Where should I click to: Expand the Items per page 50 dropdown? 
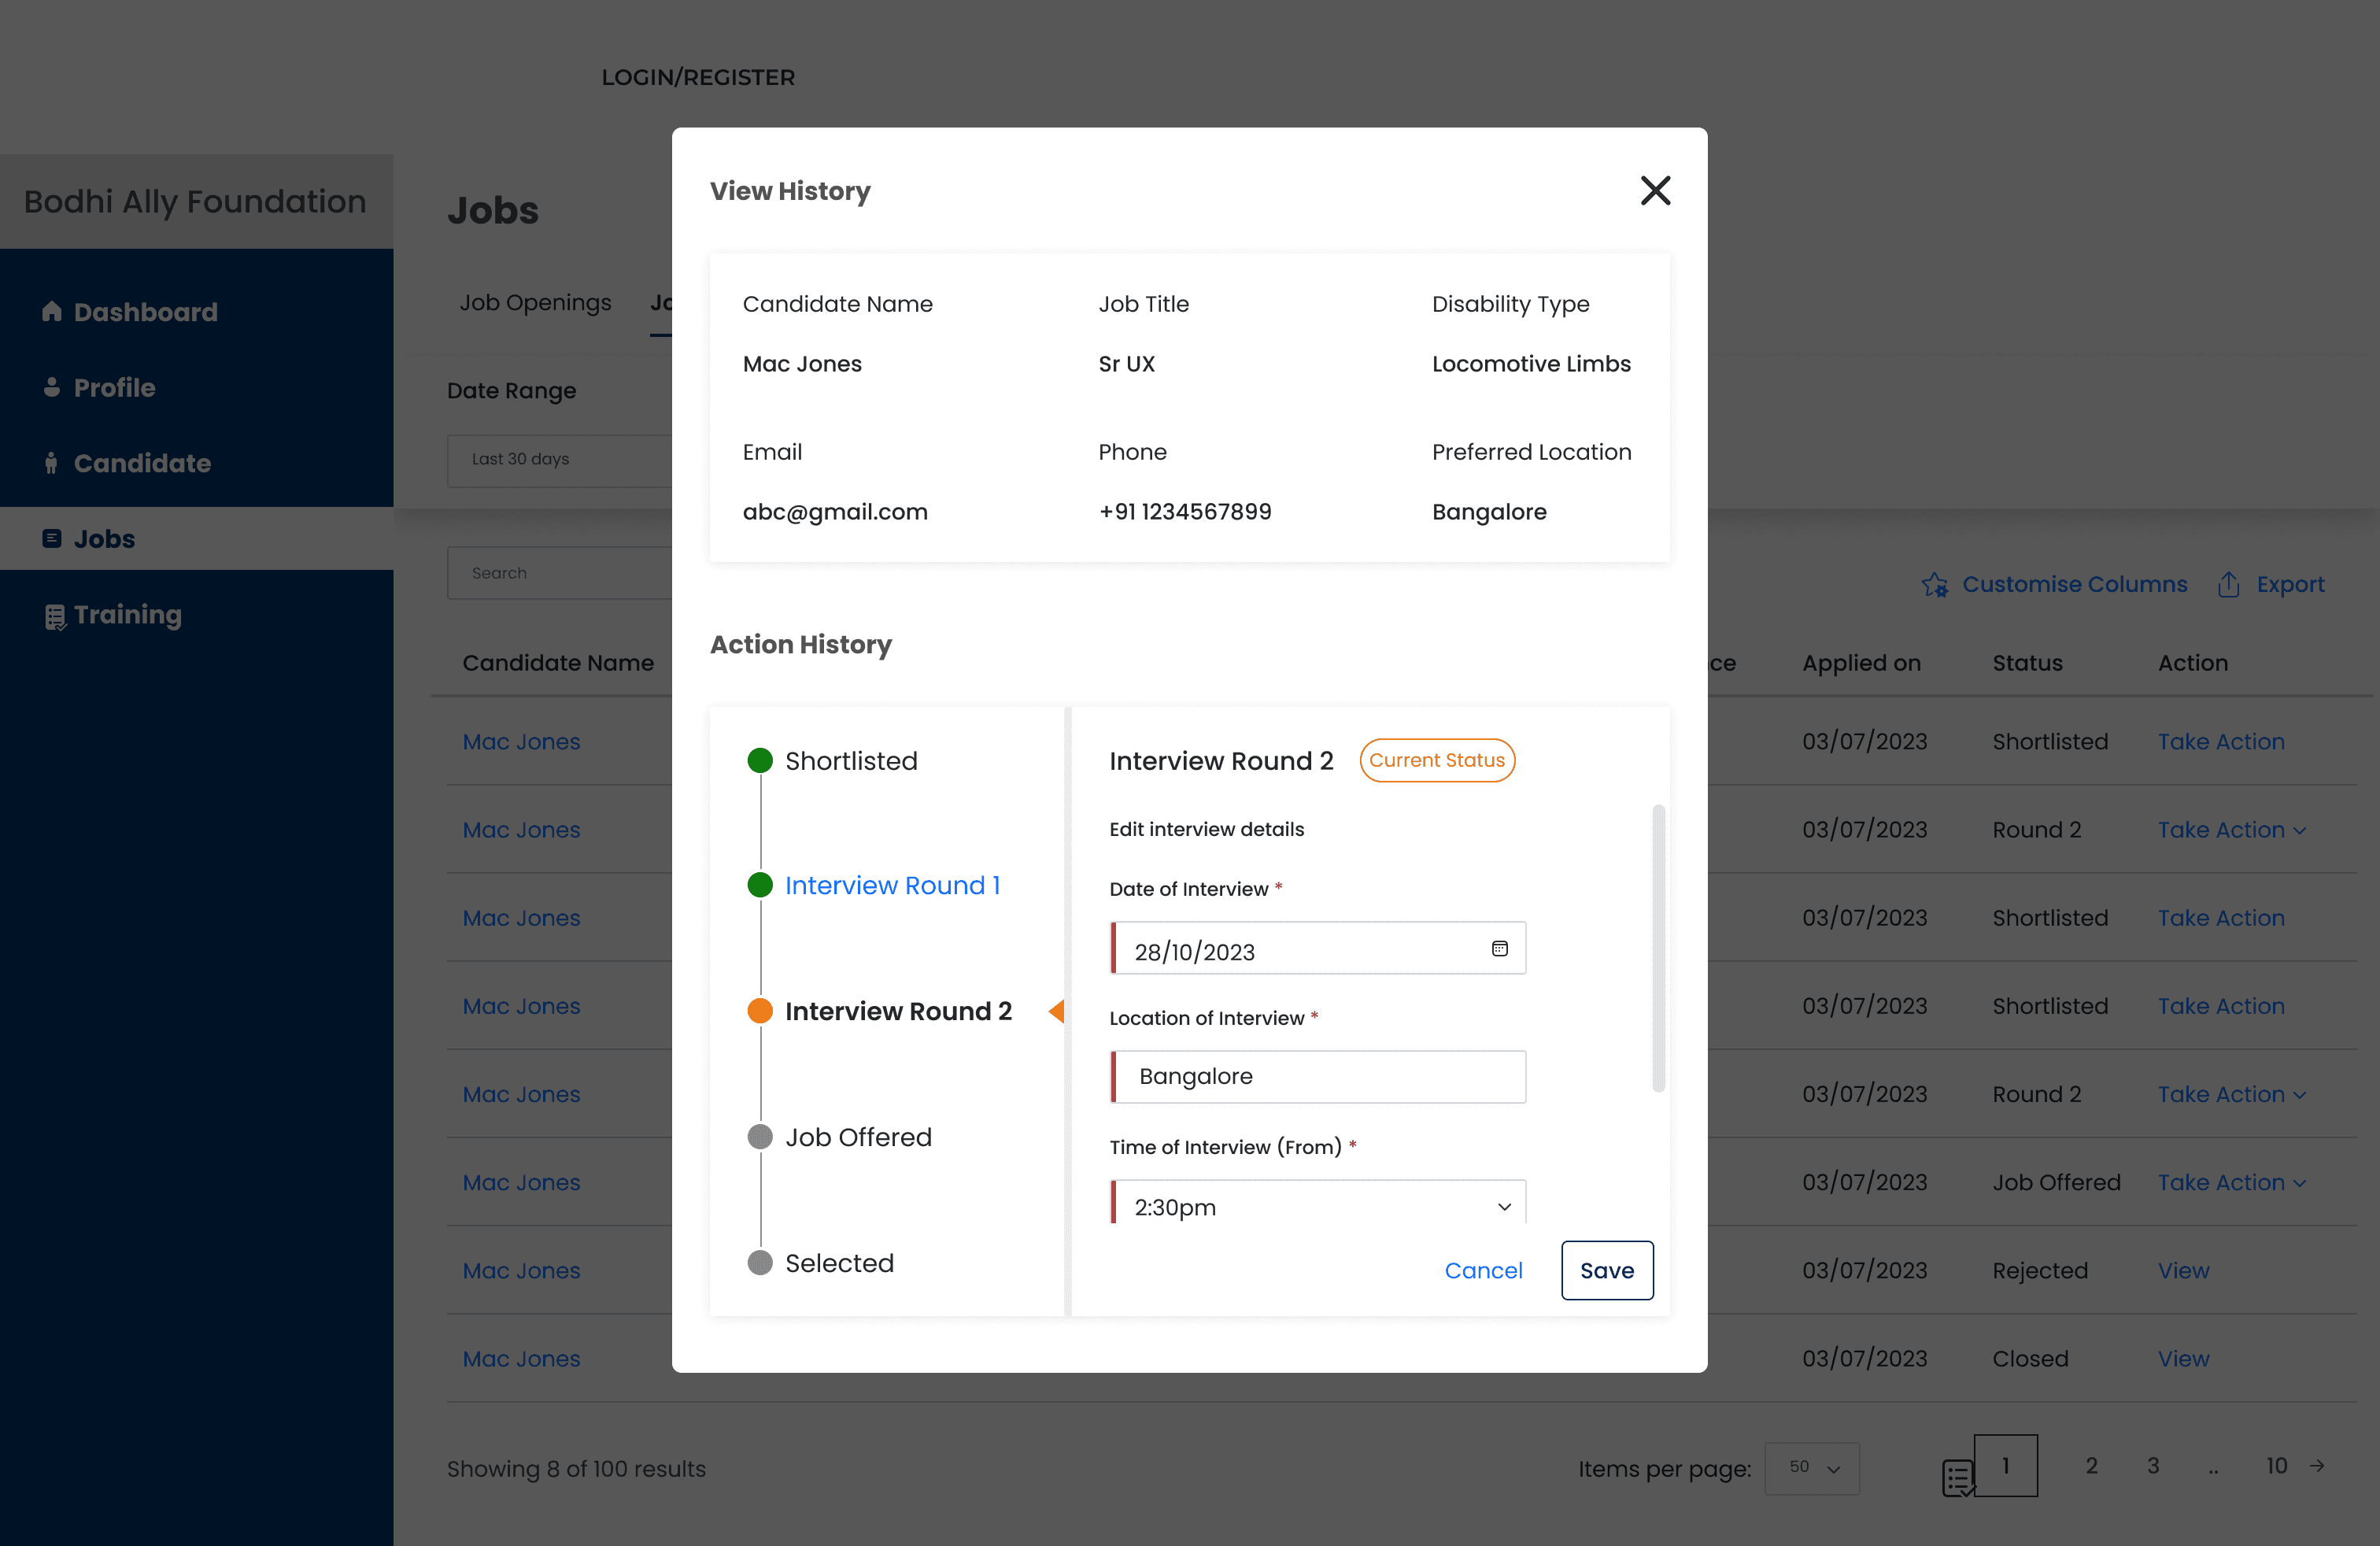pyautogui.click(x=1811, y=1467)
